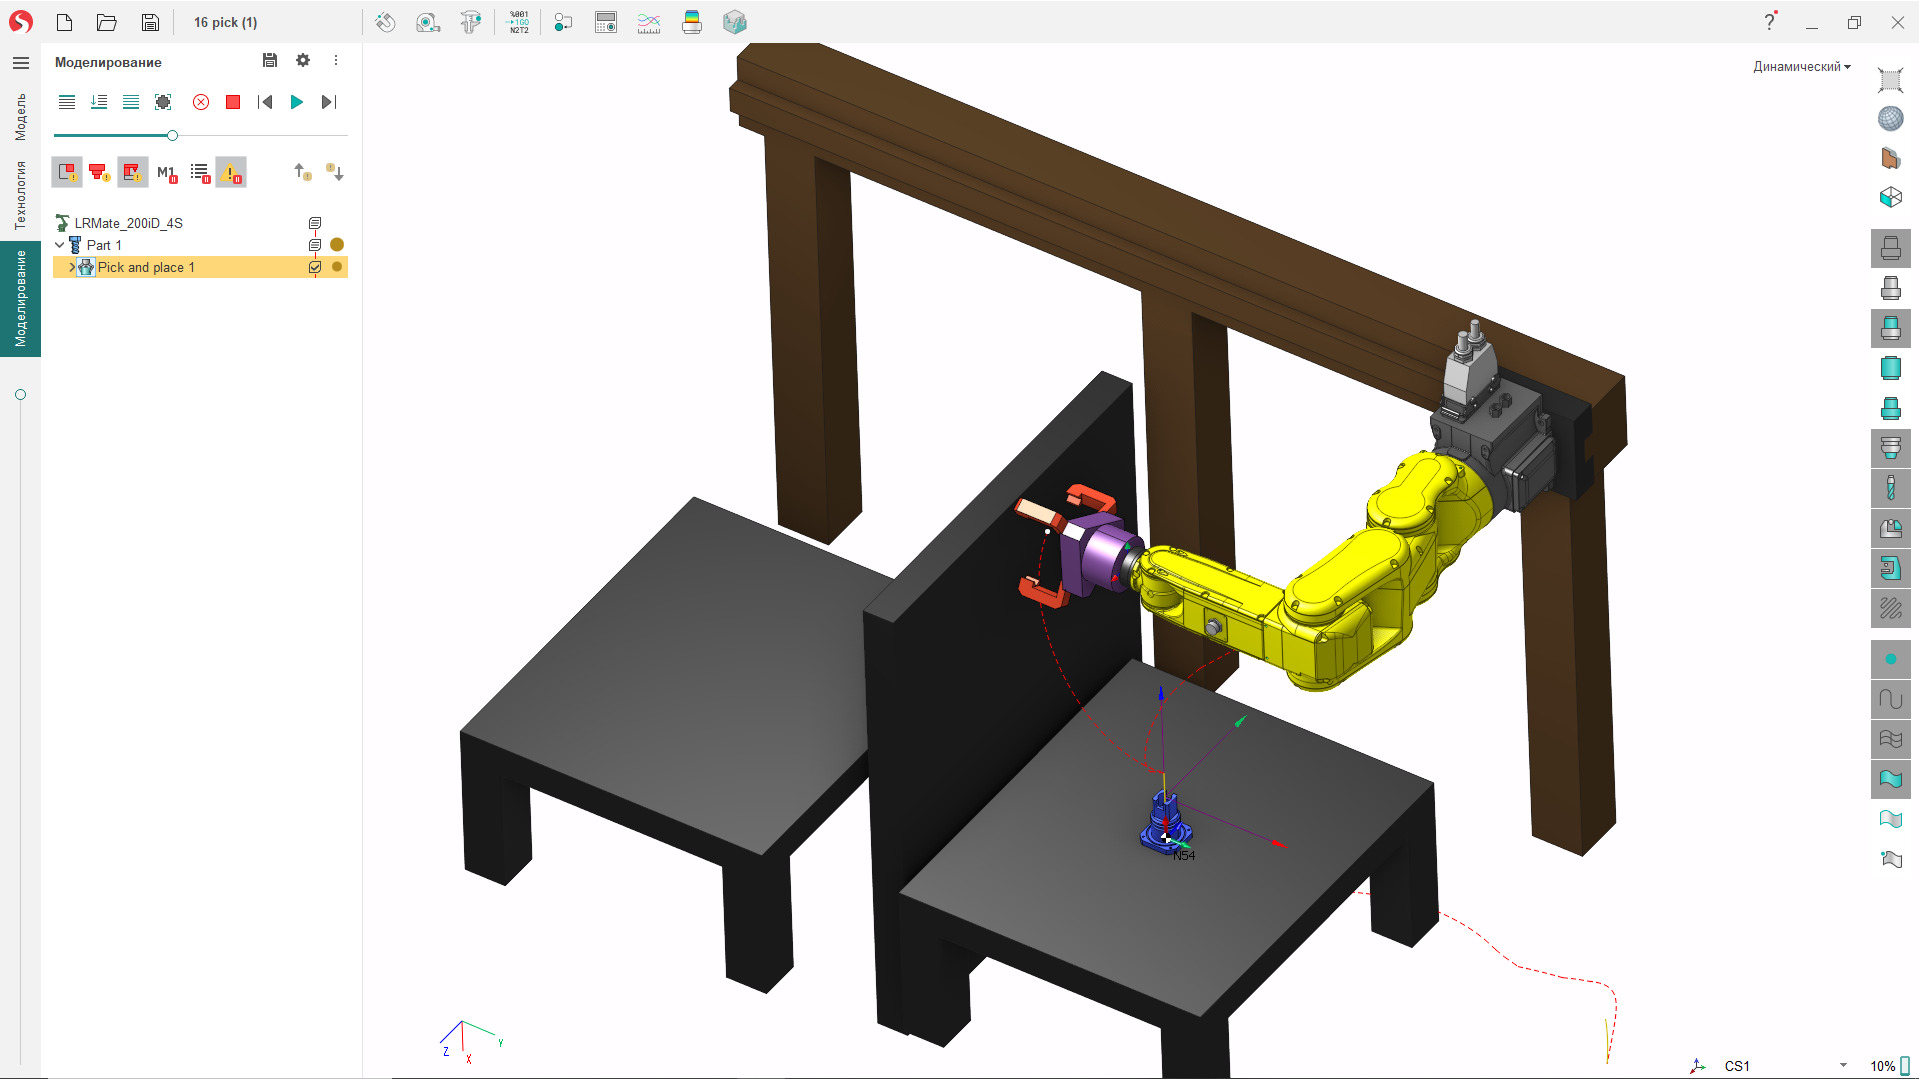This screenshot has height=1079, width=1919.
Task: Click the caliper measurement icon
Action: 471,22
